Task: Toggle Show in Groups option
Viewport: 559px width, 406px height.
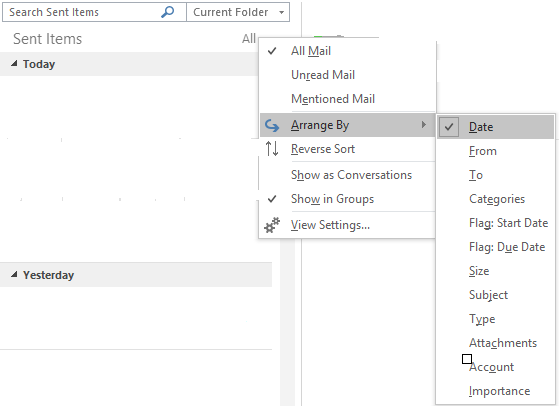Action: 348,199
